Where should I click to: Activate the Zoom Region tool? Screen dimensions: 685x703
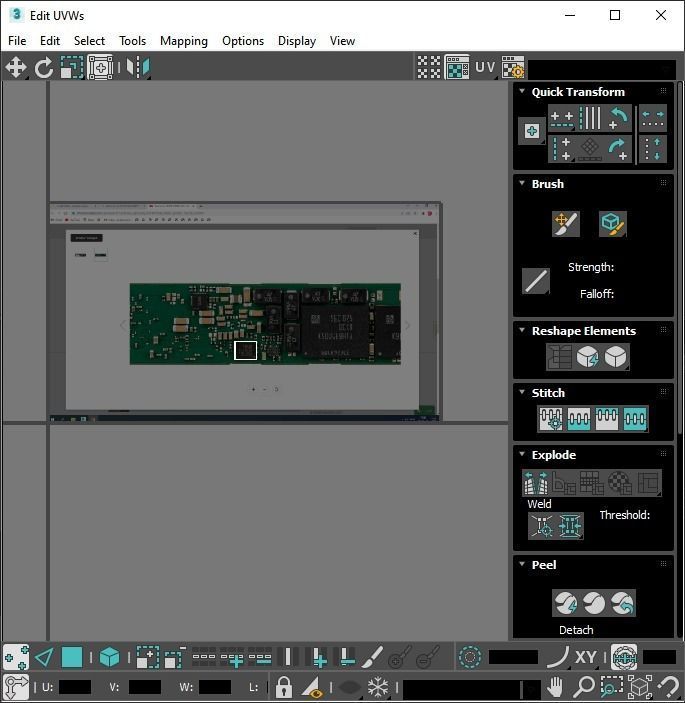pyautogui.click(x=611, y=686)
